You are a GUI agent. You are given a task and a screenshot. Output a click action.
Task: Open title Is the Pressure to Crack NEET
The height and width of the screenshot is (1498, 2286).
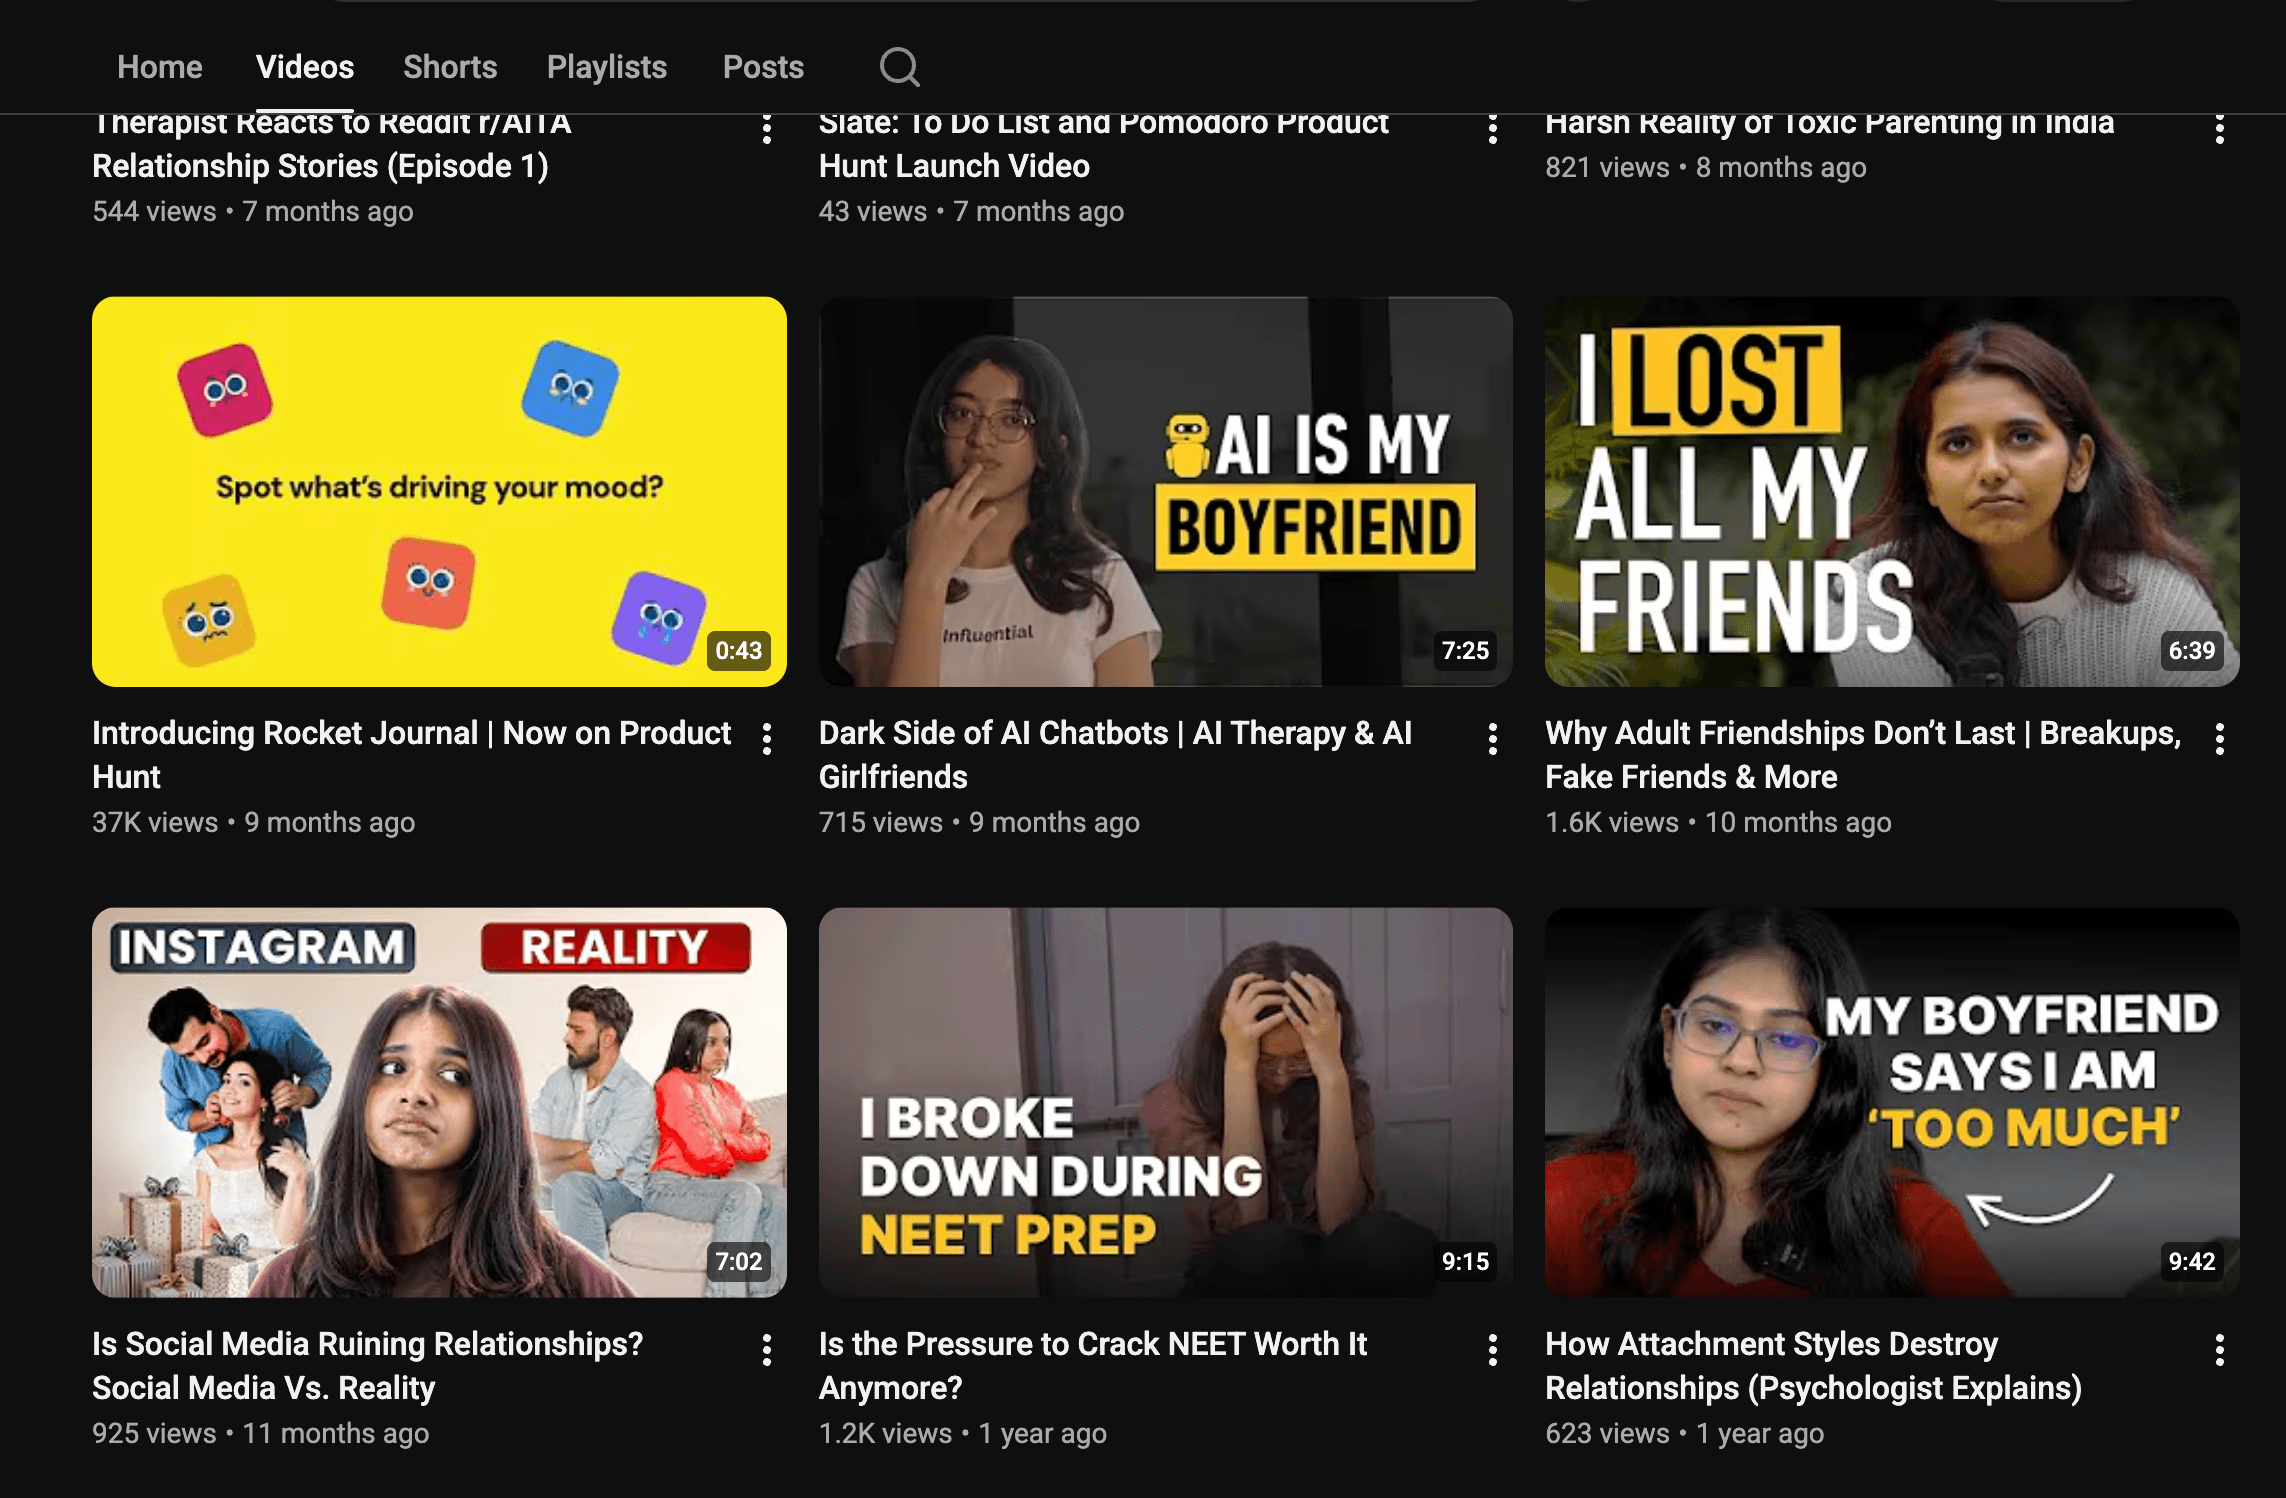click(x=1093, y=1365)
